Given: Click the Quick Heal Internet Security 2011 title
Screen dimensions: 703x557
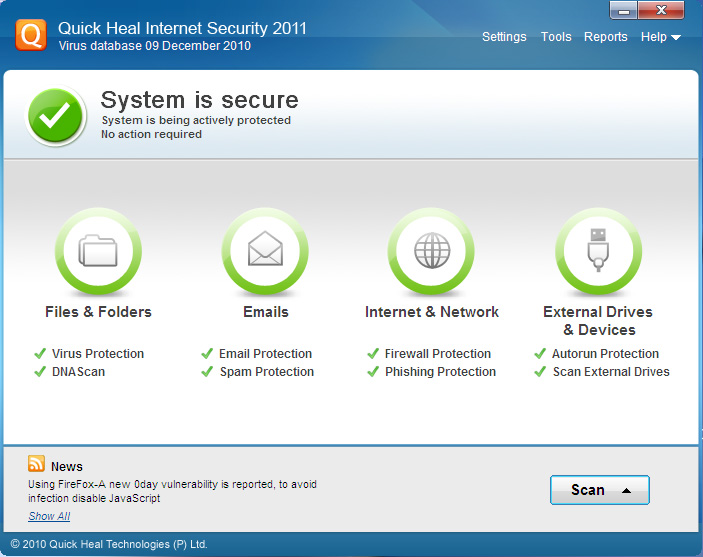Looking at the screenshot, I should click(x=182, y=28).
